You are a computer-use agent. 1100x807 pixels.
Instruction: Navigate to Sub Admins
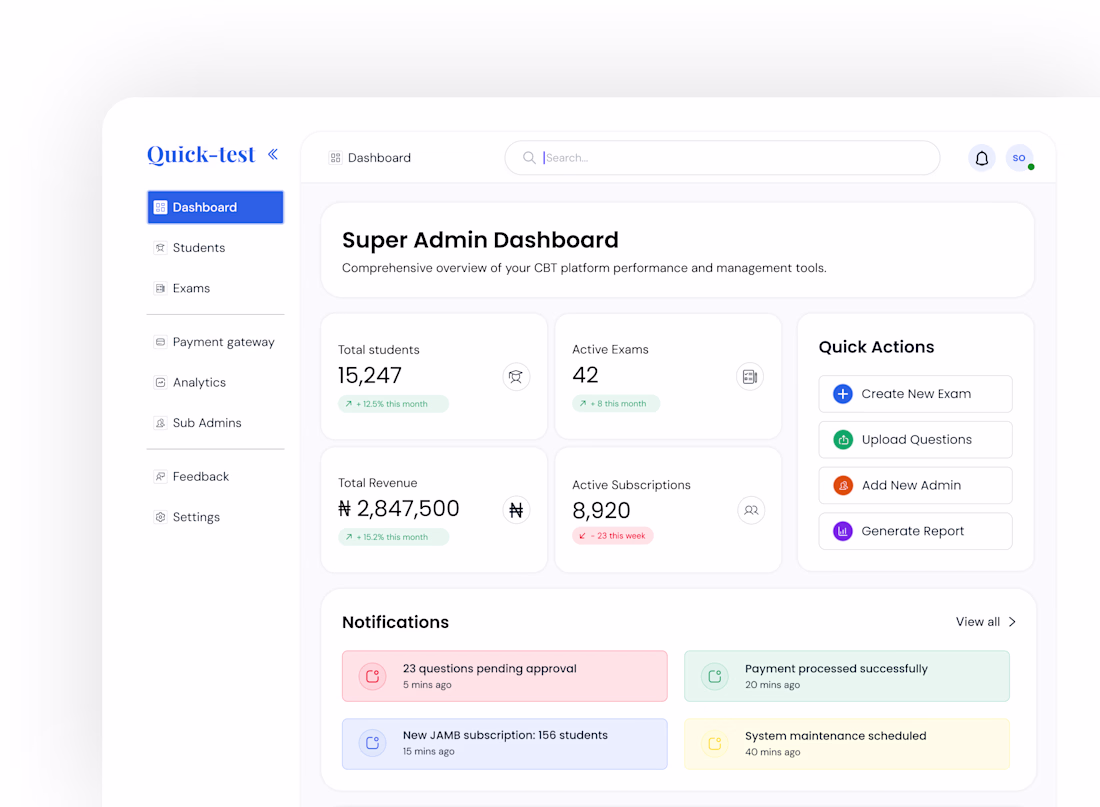[215, 423]
